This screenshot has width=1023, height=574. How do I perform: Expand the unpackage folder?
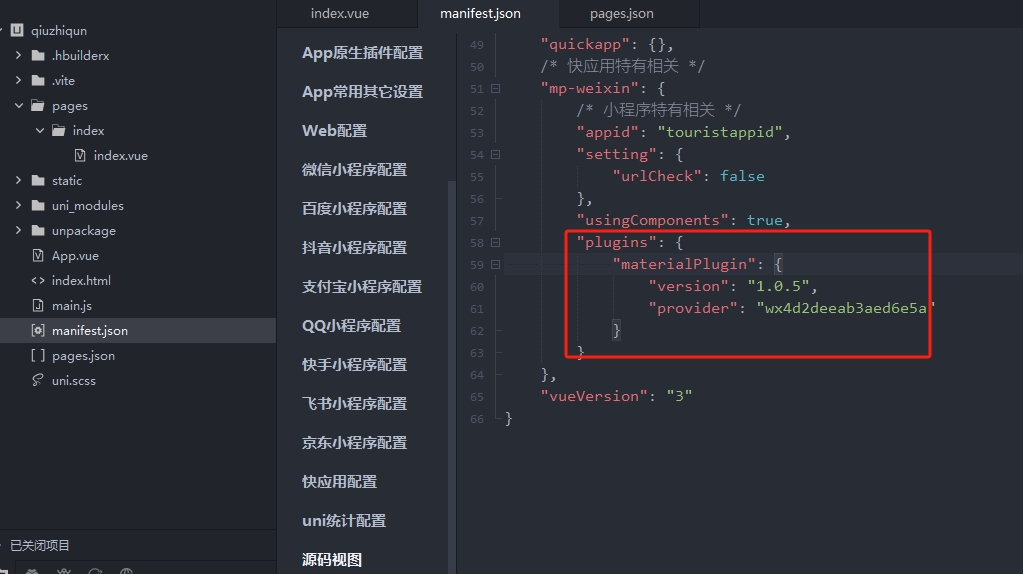tap(18, 230)
